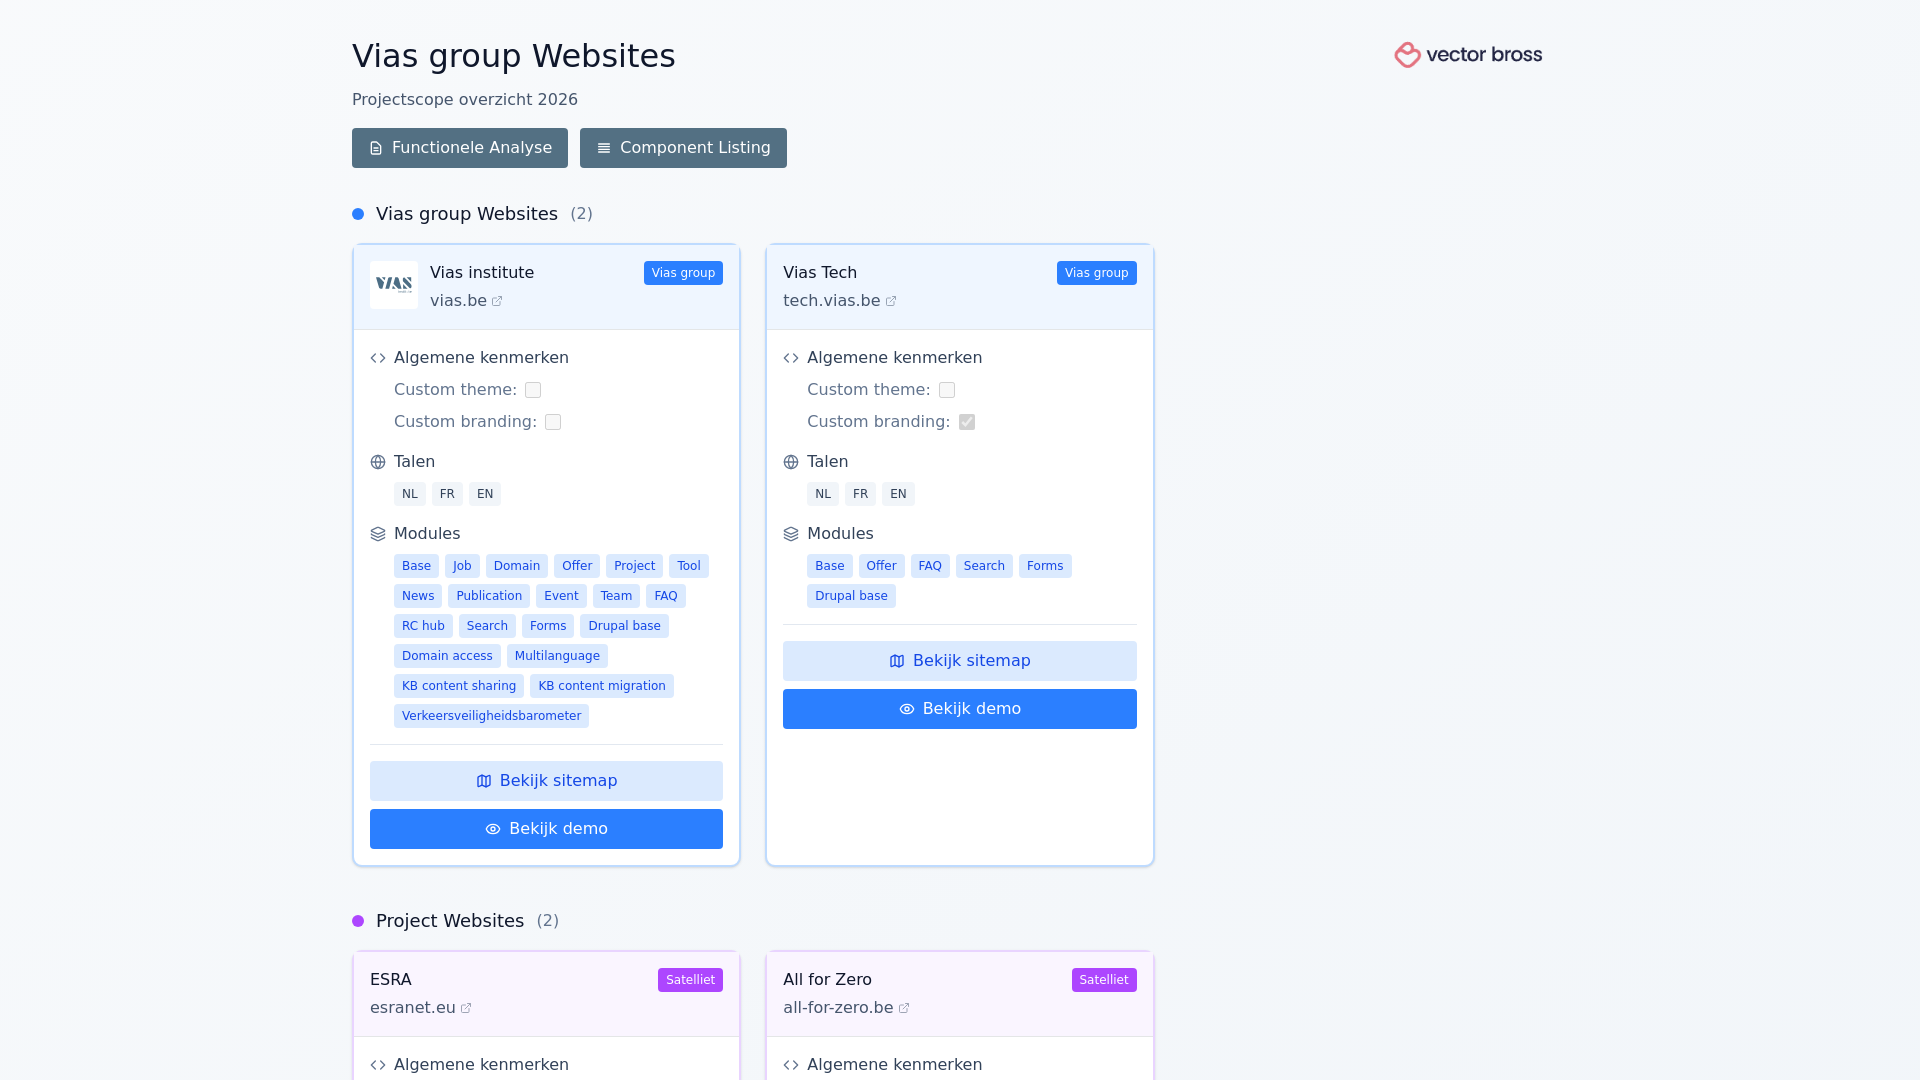The width and height of the screenshot is (1920, 1080).
Task: Click the map icon on Vias Tech sitemap button
Action: tap(897, 661)
